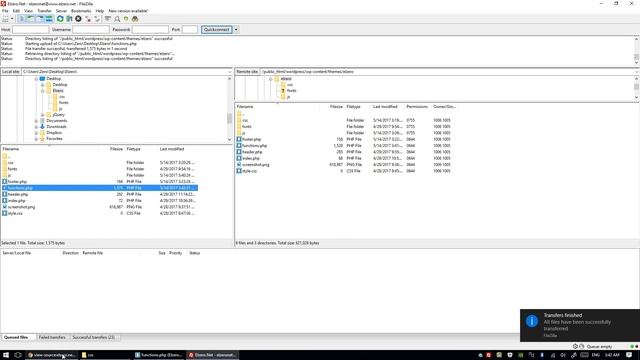Expand the Dropbox node in local tree
The width and height of the screenshot is (640, 360).
pyautogui.click(x=36, y=133)
